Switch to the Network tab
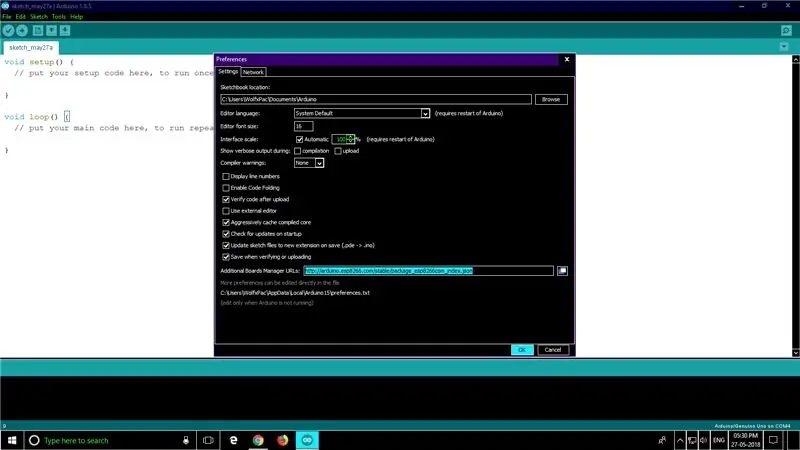This screenshot has height=450, width=800. (253, 72)
